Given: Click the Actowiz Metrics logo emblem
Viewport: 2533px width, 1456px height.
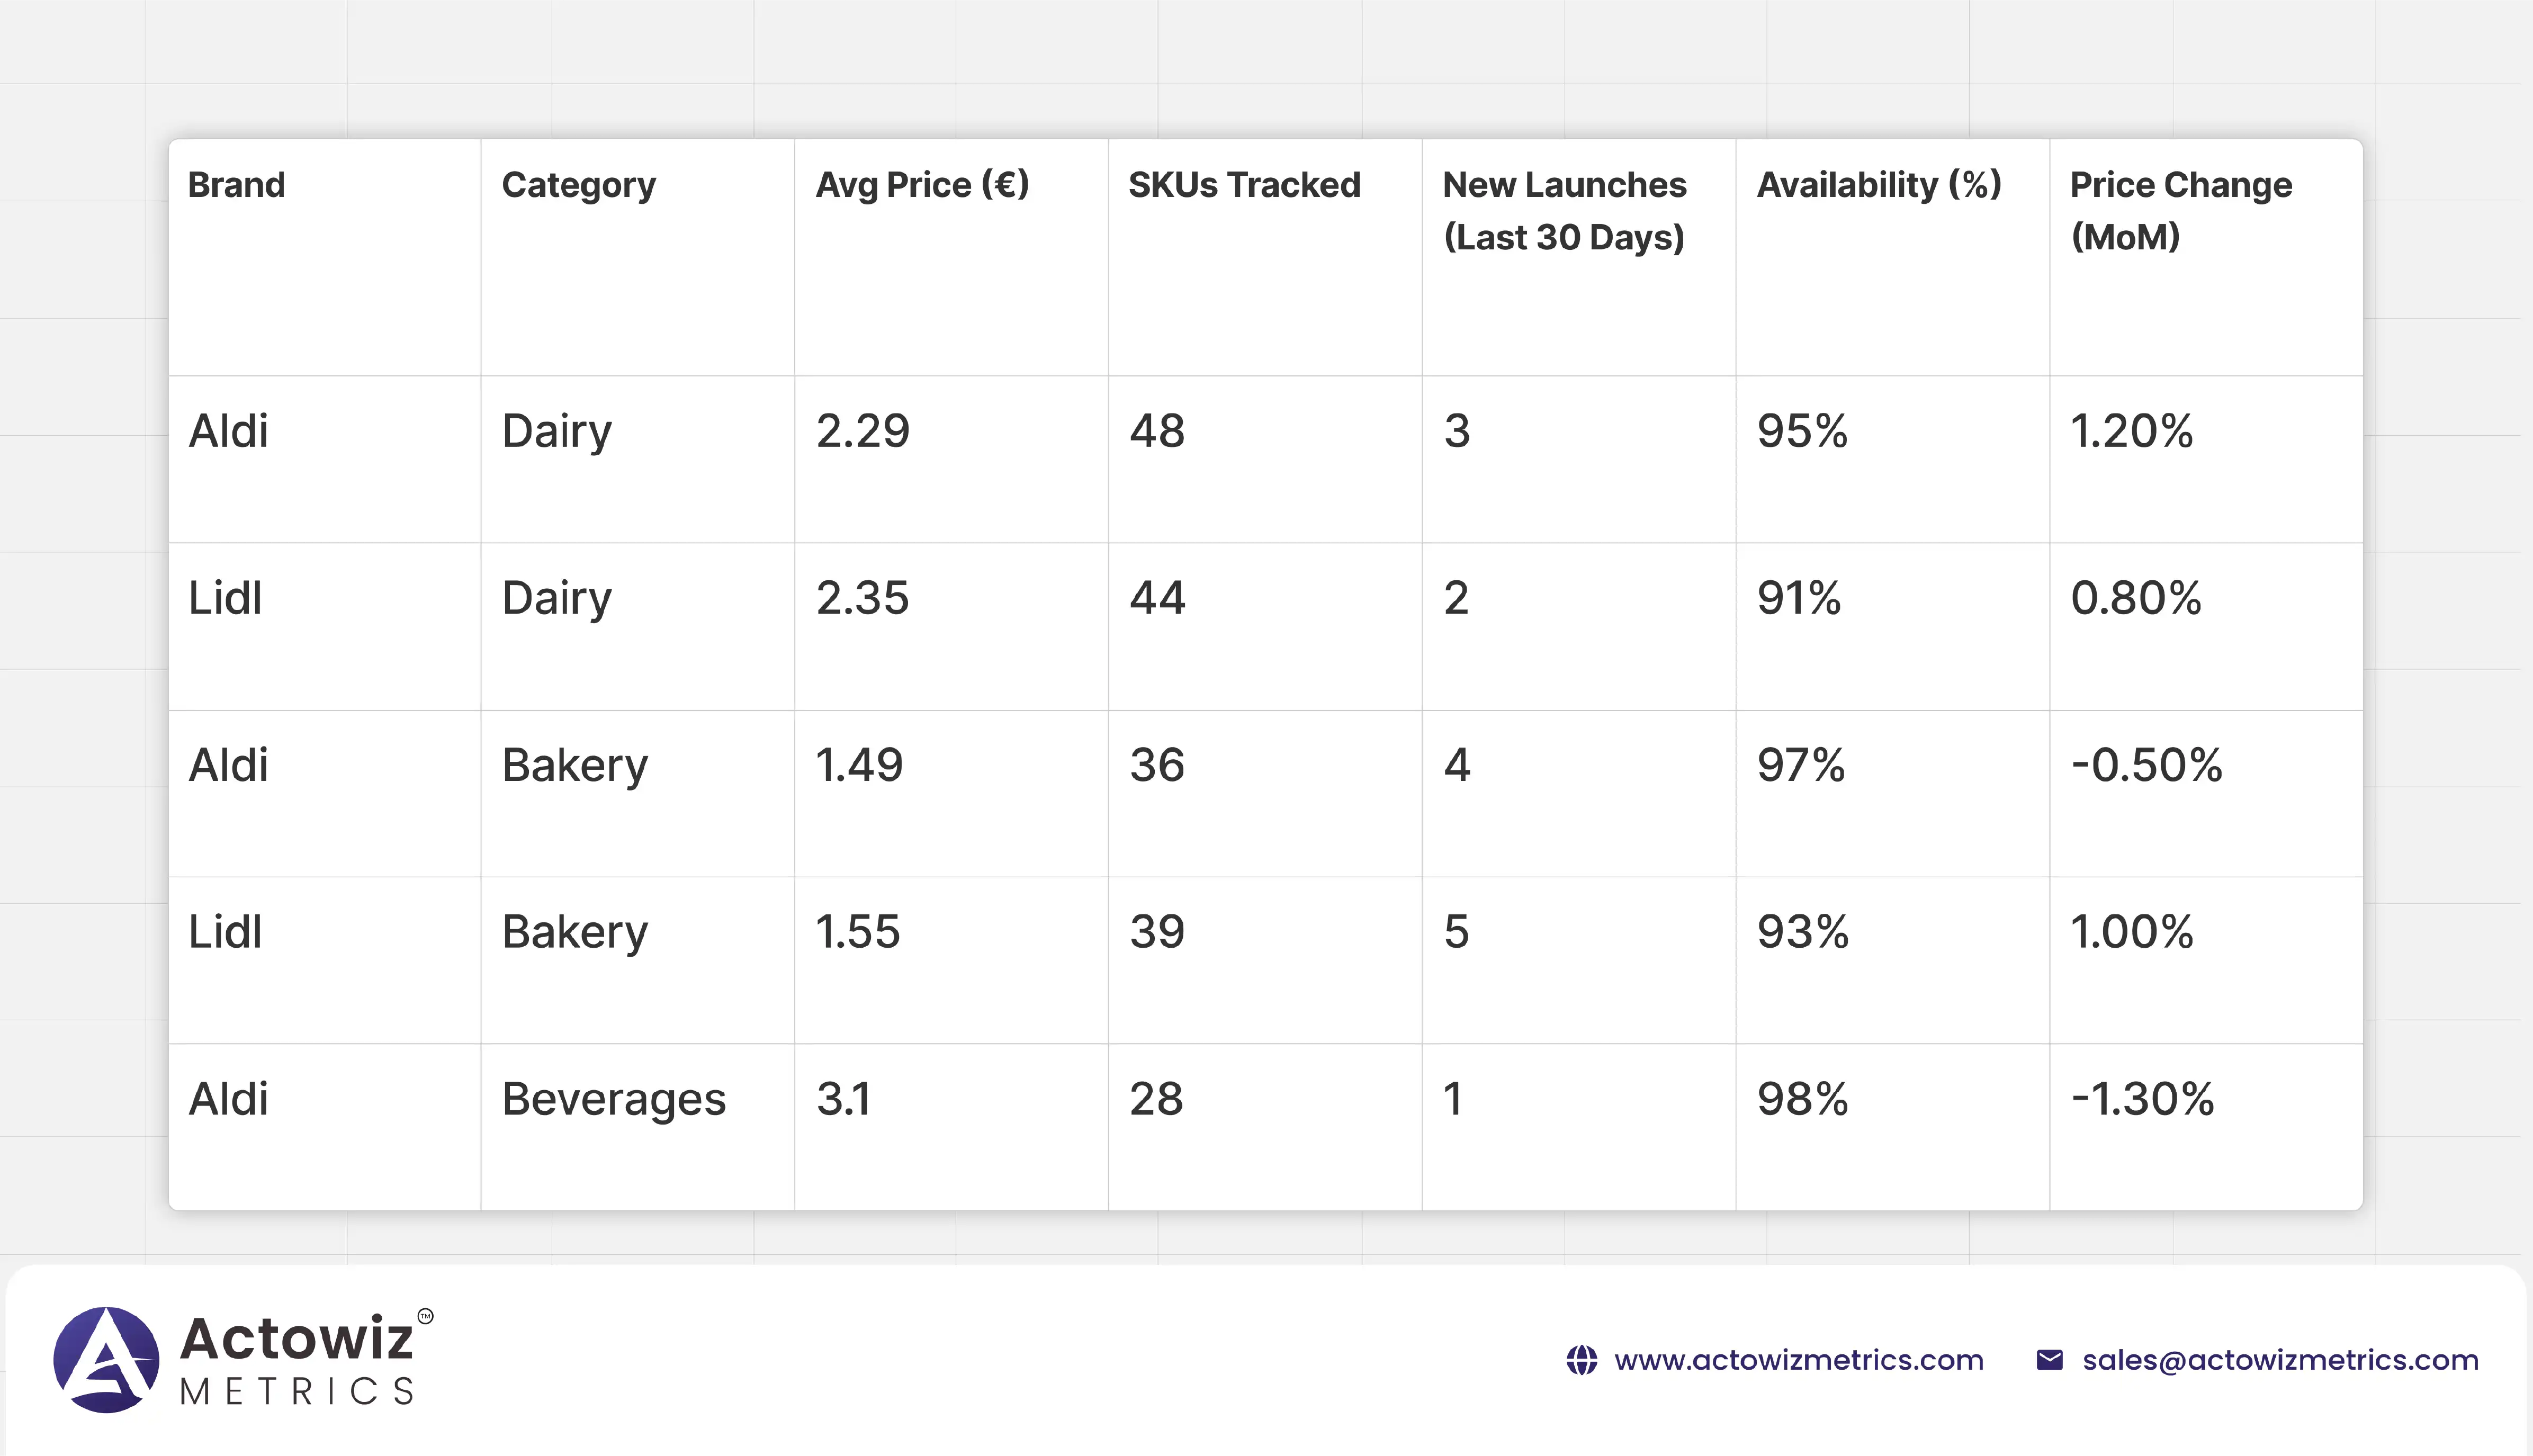Looking at the screenshot, I should (x=106, y=1360).
